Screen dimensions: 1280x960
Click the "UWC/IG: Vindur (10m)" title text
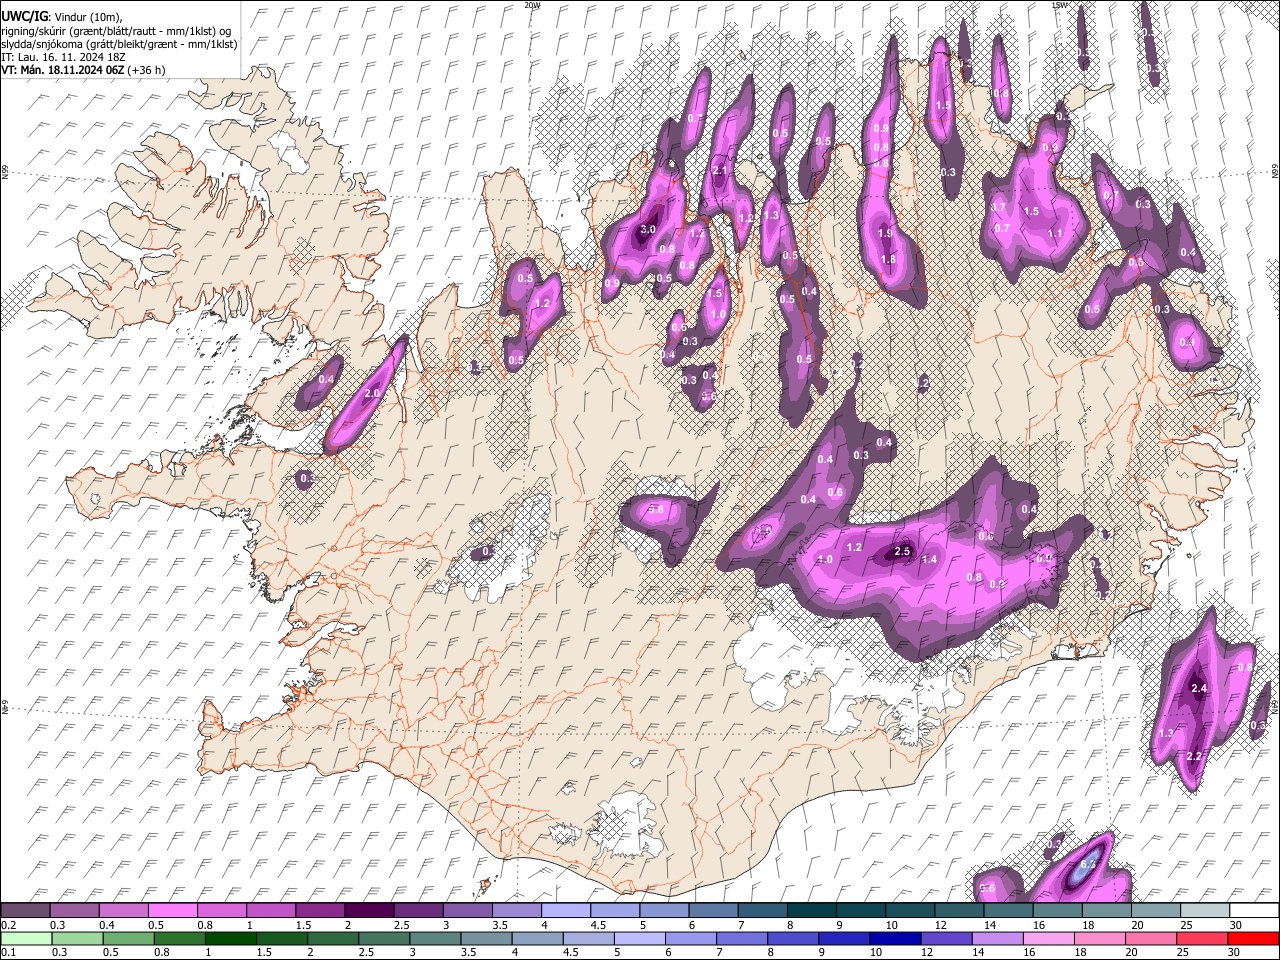[60, 17]
